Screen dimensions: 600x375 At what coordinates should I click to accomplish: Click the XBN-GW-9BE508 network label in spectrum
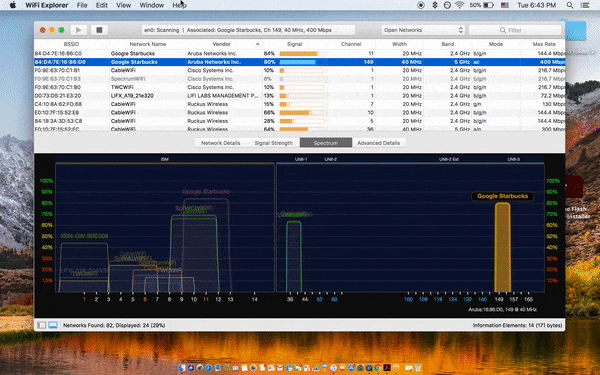[84, 236]
